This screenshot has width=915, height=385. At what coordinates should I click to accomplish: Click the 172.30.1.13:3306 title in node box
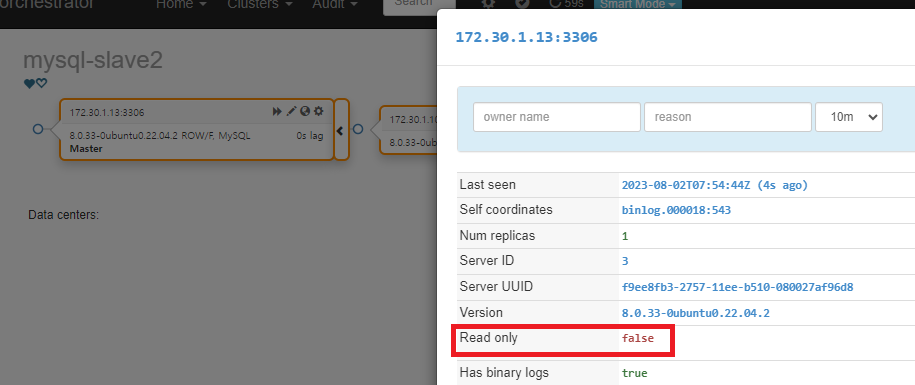[107, 113]
